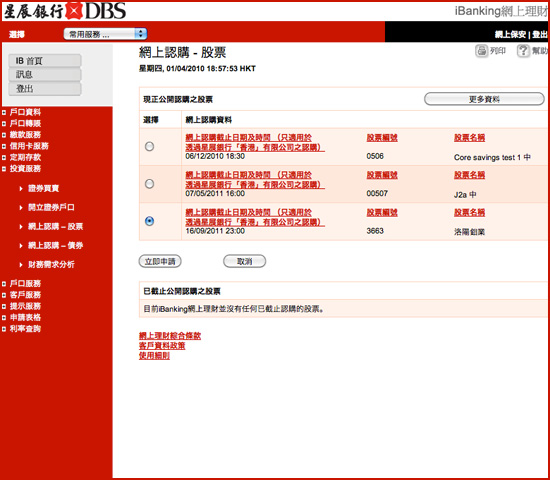Open 證券買賣 submenu item
The image size is (550, 480).
click(x=43, y=188)
